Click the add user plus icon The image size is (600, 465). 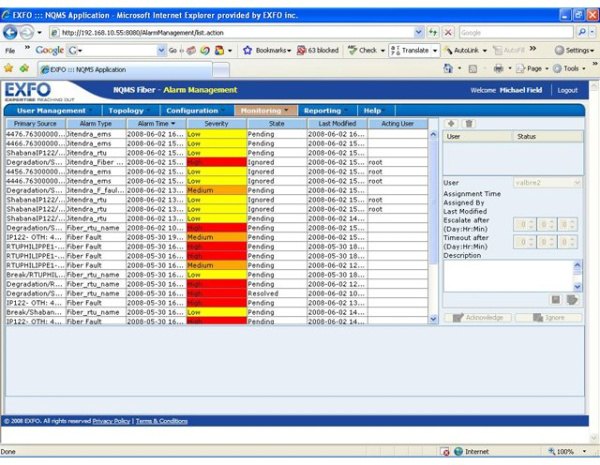click(452, 123)
